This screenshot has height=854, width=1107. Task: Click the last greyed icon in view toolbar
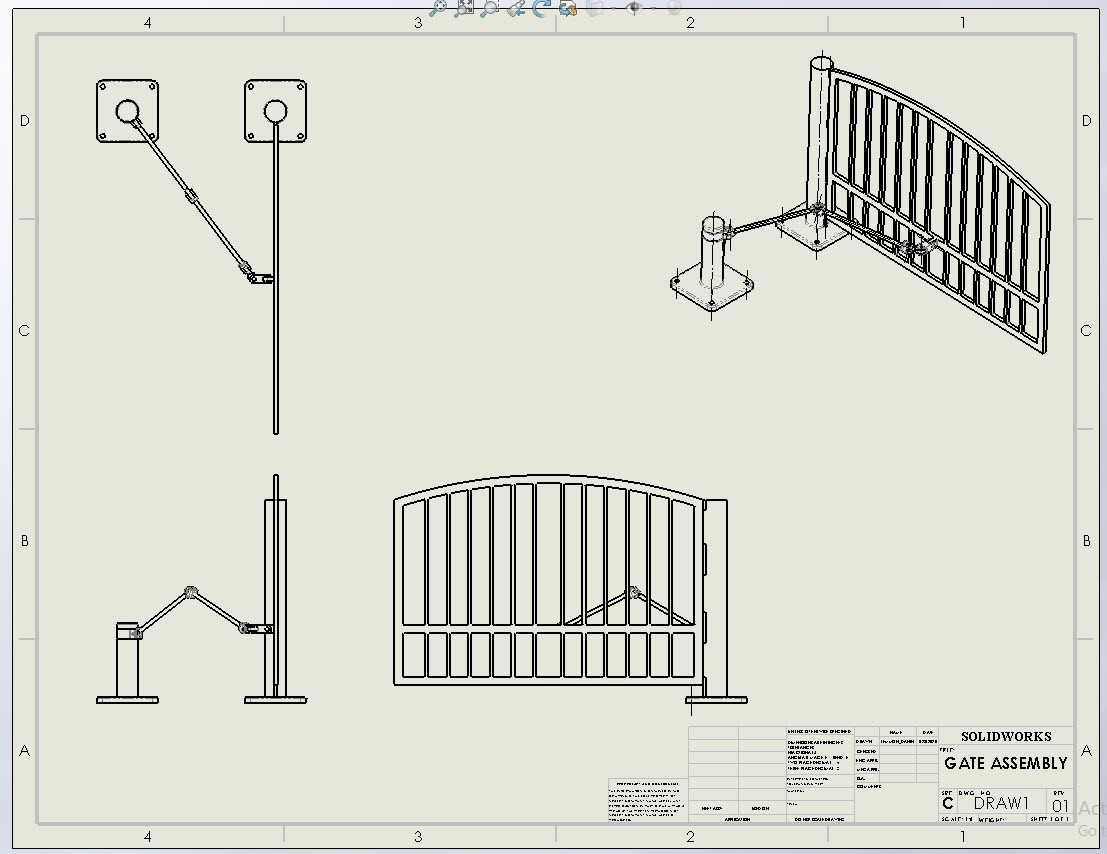click(x=674, y=8)
